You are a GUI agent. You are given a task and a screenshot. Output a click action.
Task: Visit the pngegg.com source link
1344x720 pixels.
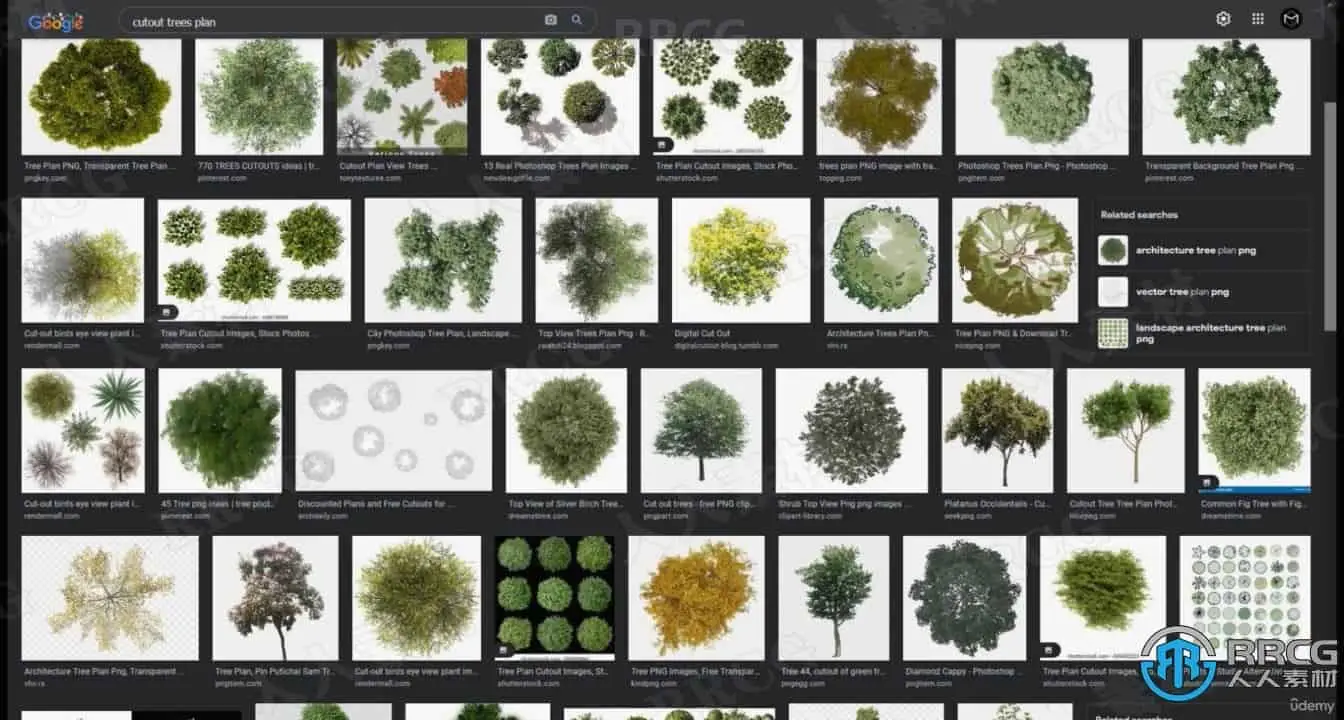coord(804,683)
